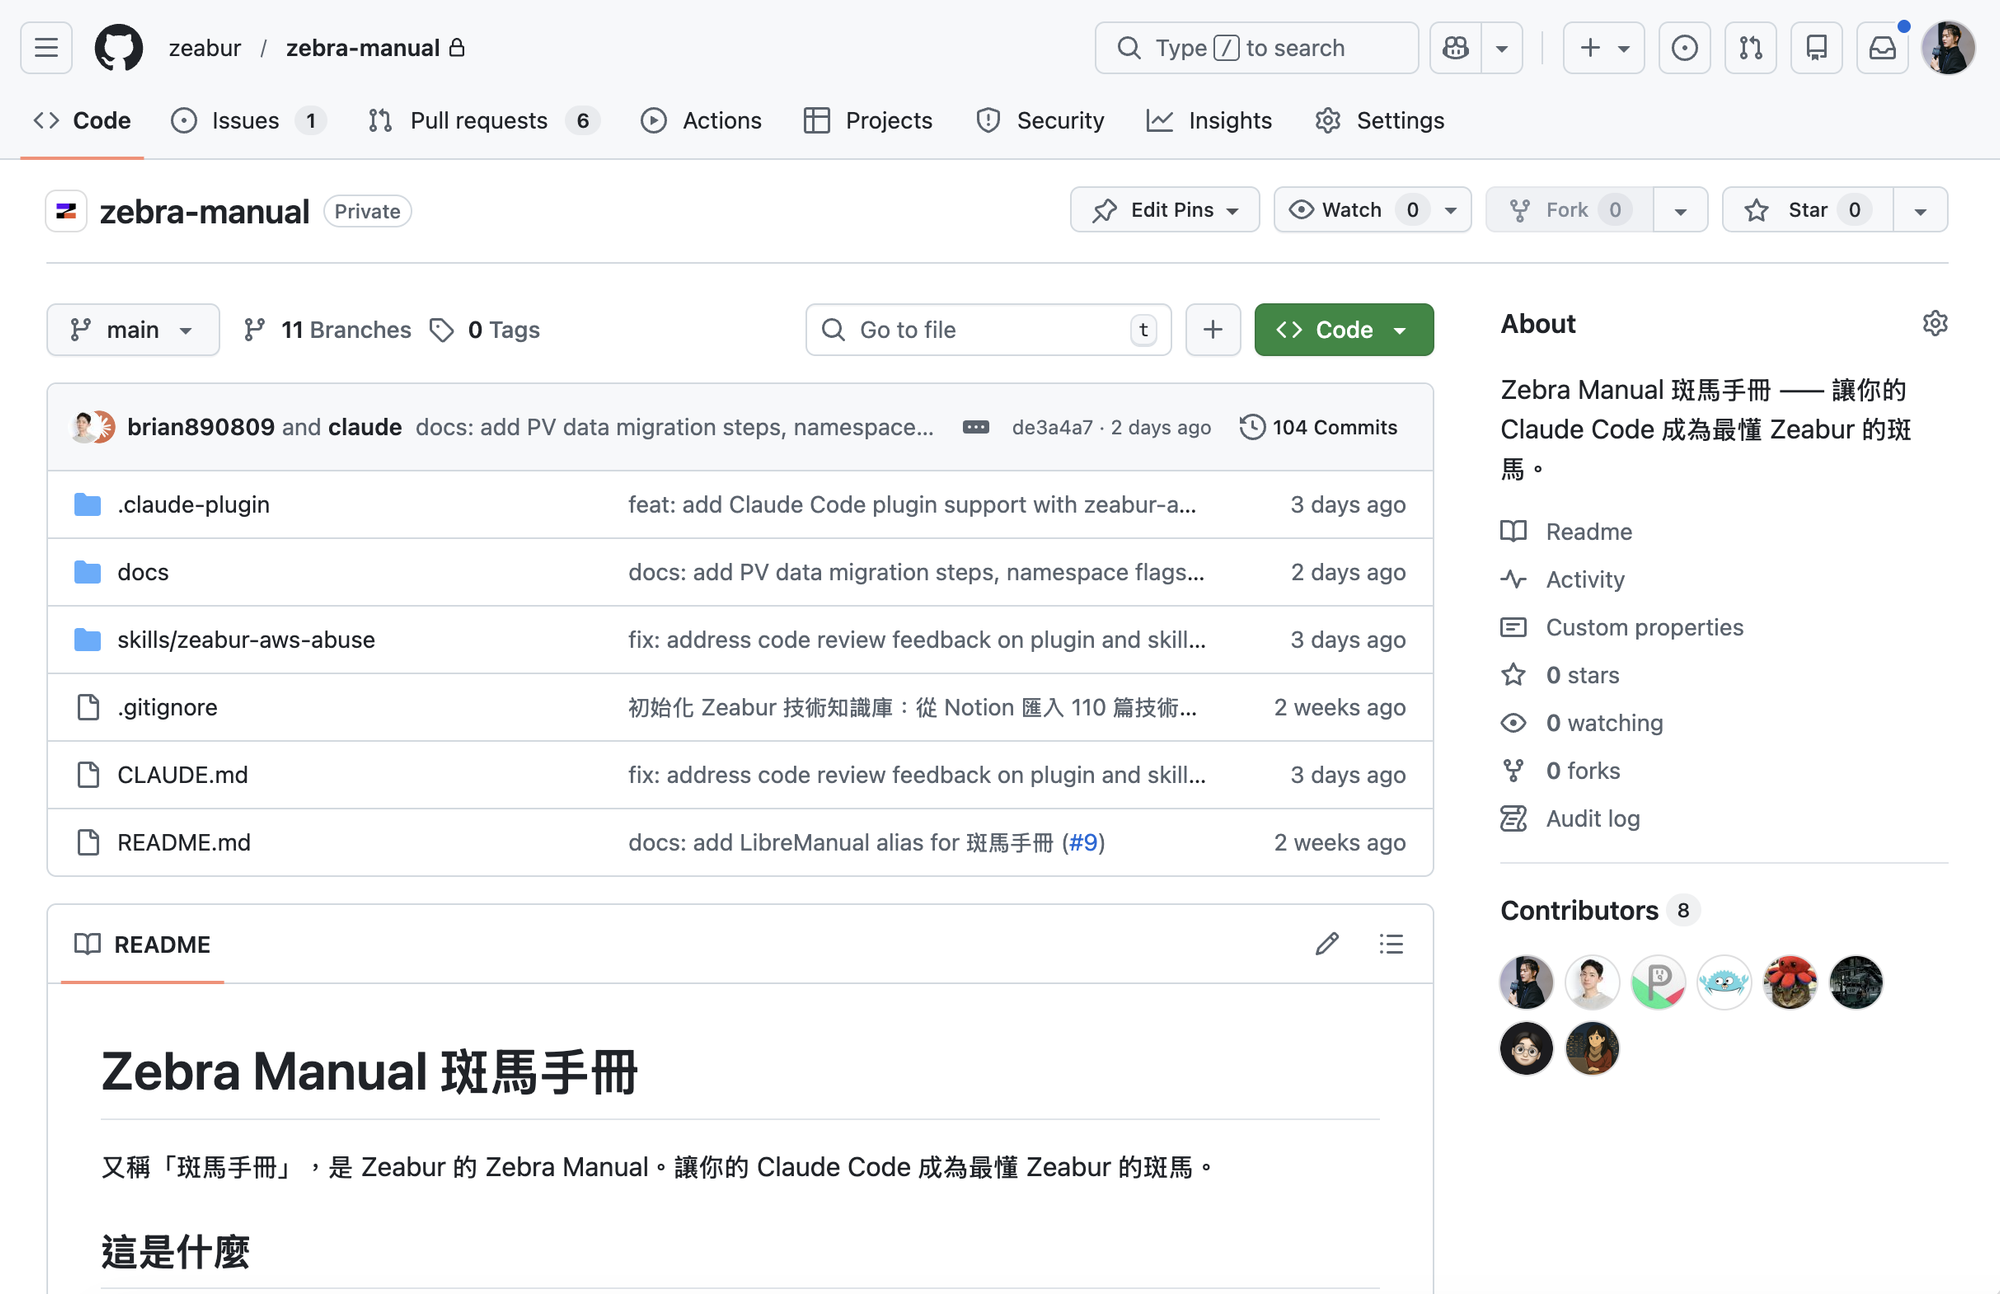2000x1294 pixels.
Task: Edit the README with the pencil icon
Action: pyautogui.click(x=1327, y=943)
